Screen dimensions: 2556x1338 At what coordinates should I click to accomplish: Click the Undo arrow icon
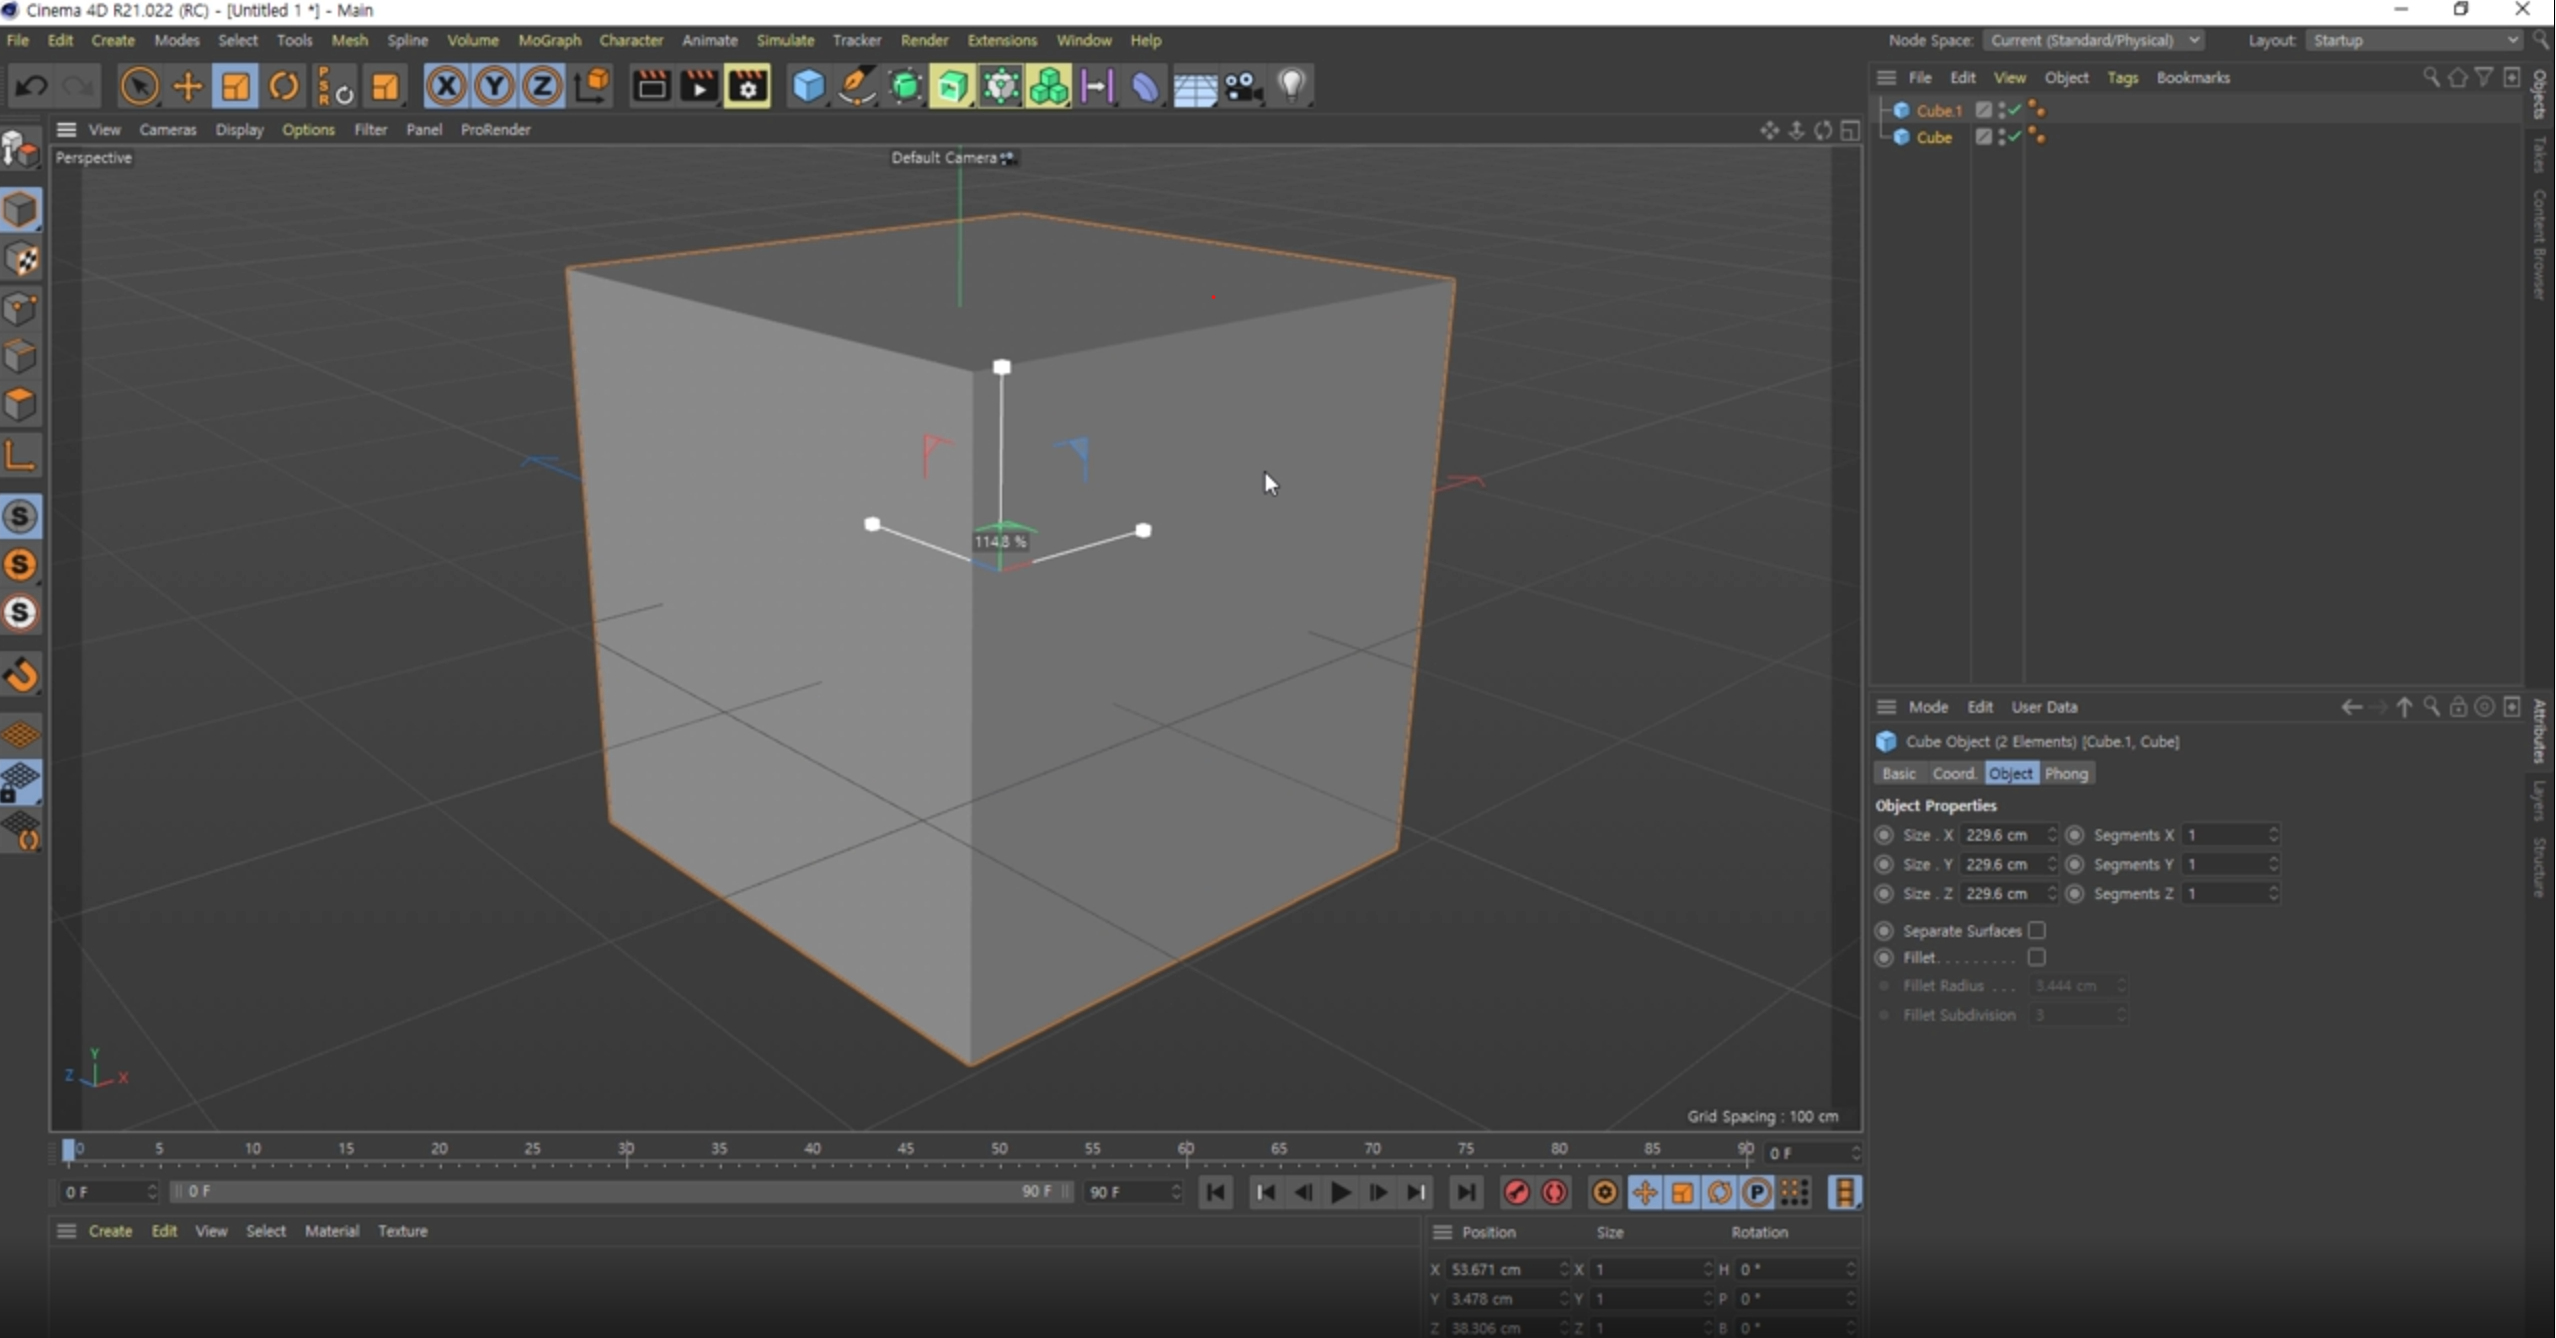30,87
